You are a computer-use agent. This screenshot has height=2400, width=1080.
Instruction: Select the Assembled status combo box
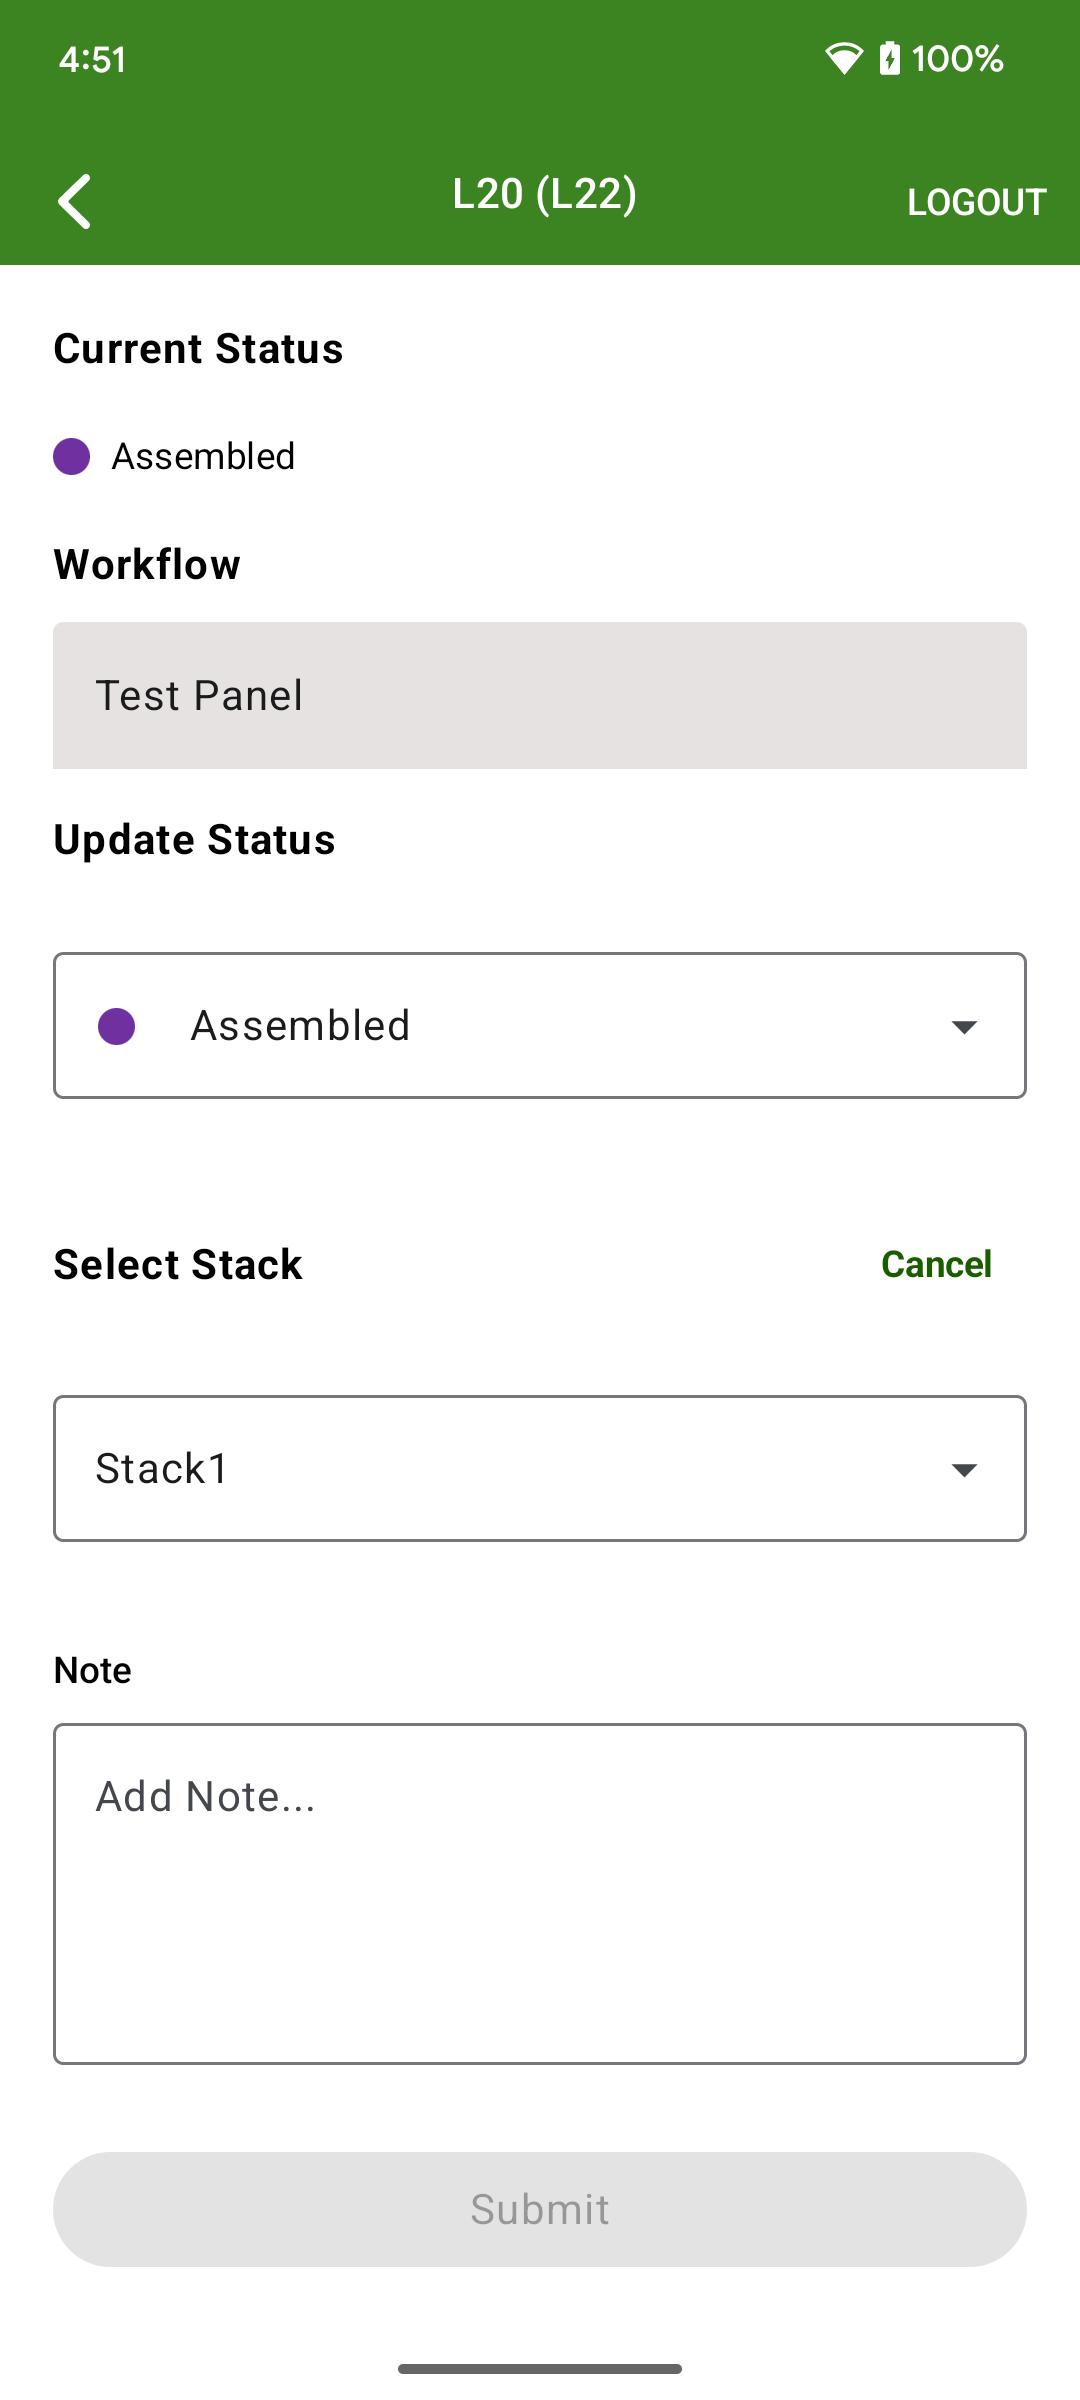[540, 1026]
